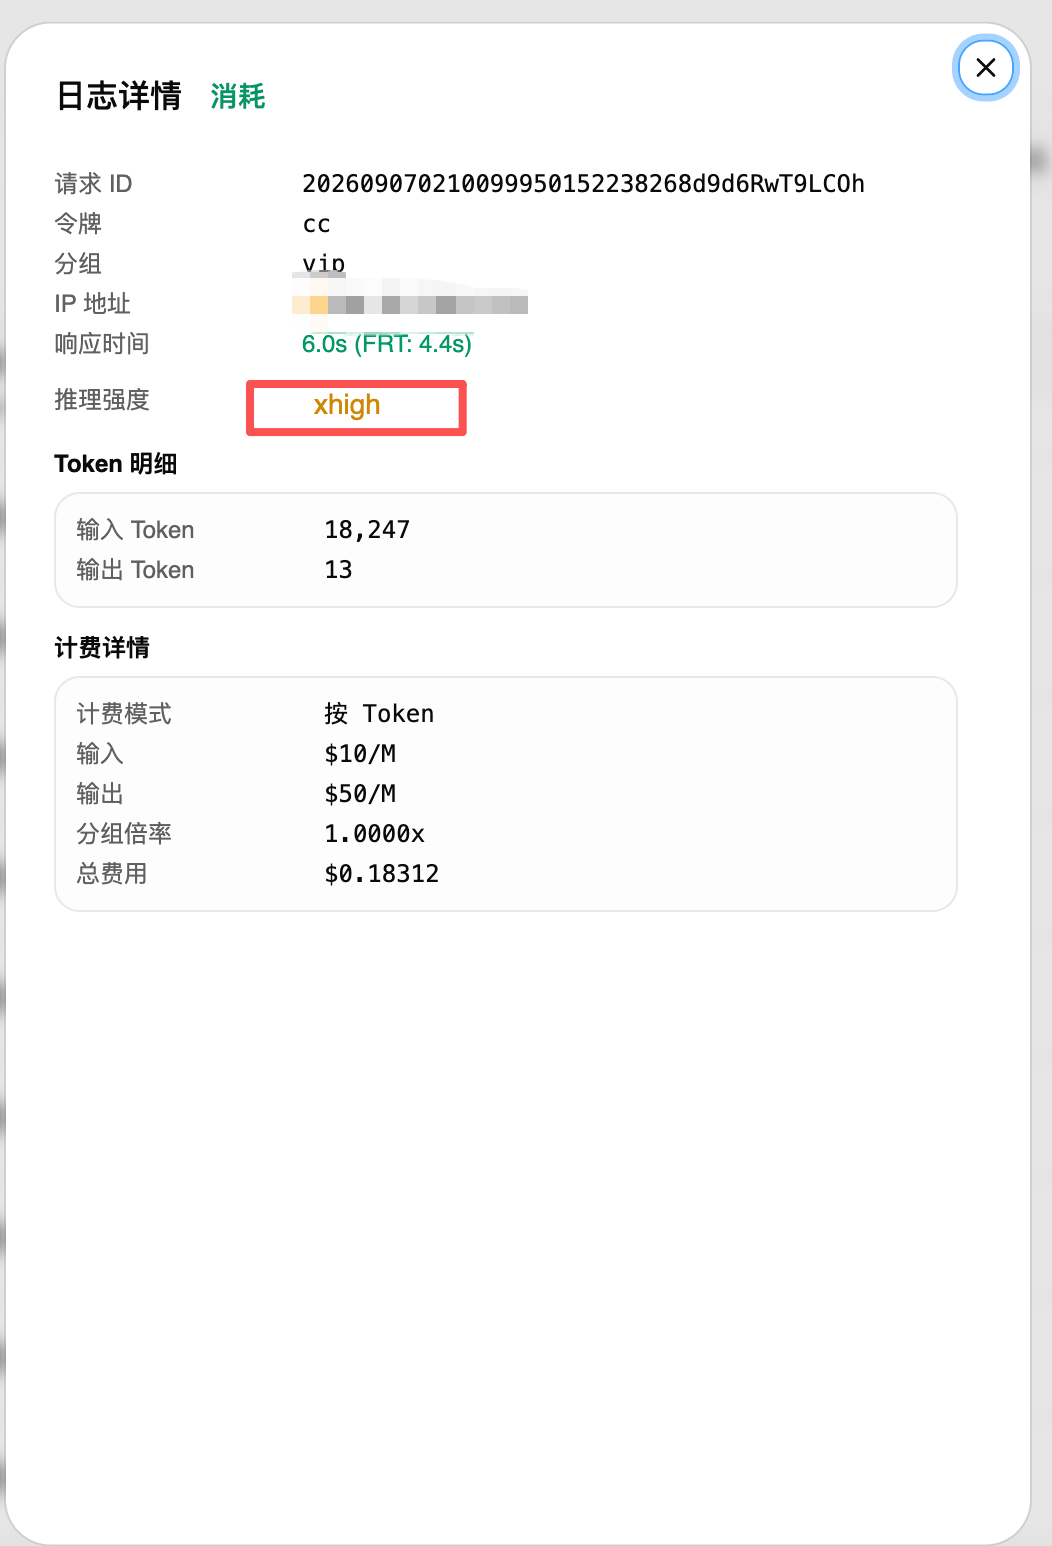The width and height of the screenshot is (1052, 1546).
Task: Click the response time 6.0s (FRT: 4.4s)
Action: (x=387, y=344)
